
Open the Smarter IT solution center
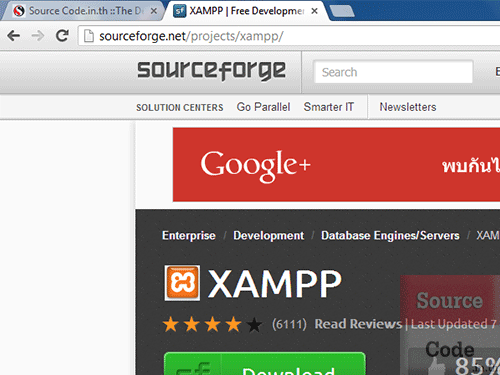[x=329, y=107]
